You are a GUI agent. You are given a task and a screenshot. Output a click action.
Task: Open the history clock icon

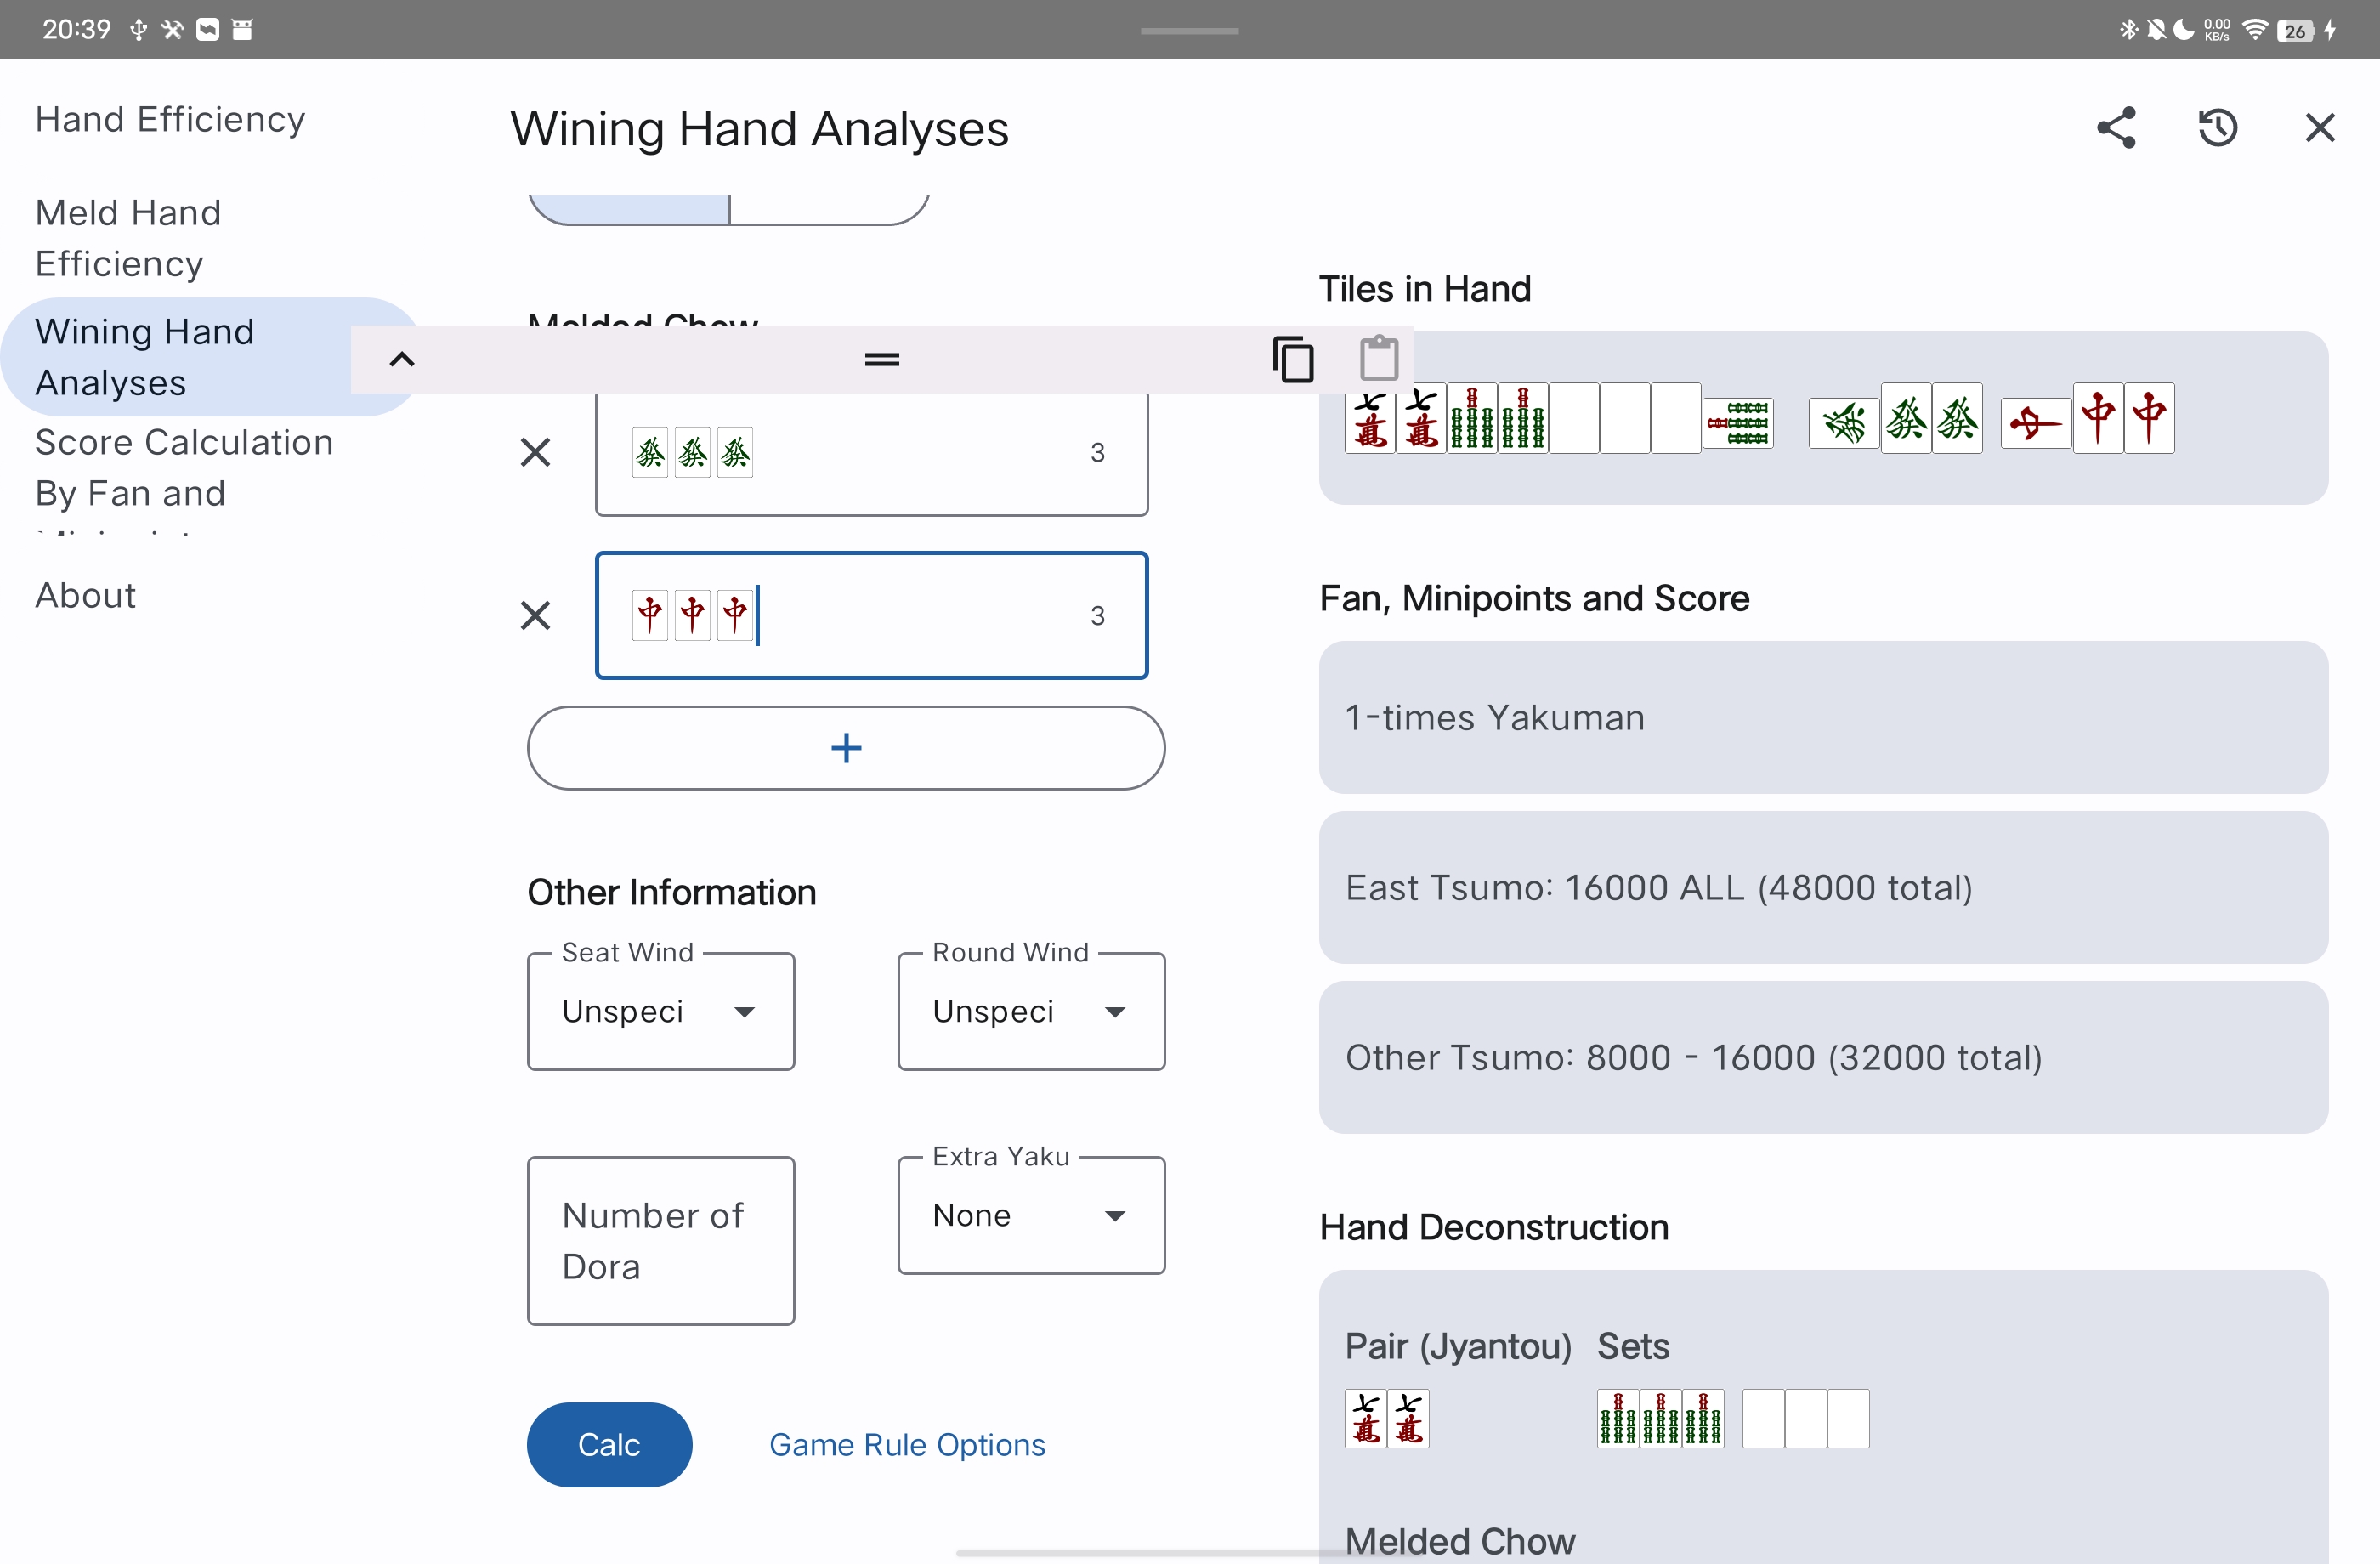click(2217, 128)
